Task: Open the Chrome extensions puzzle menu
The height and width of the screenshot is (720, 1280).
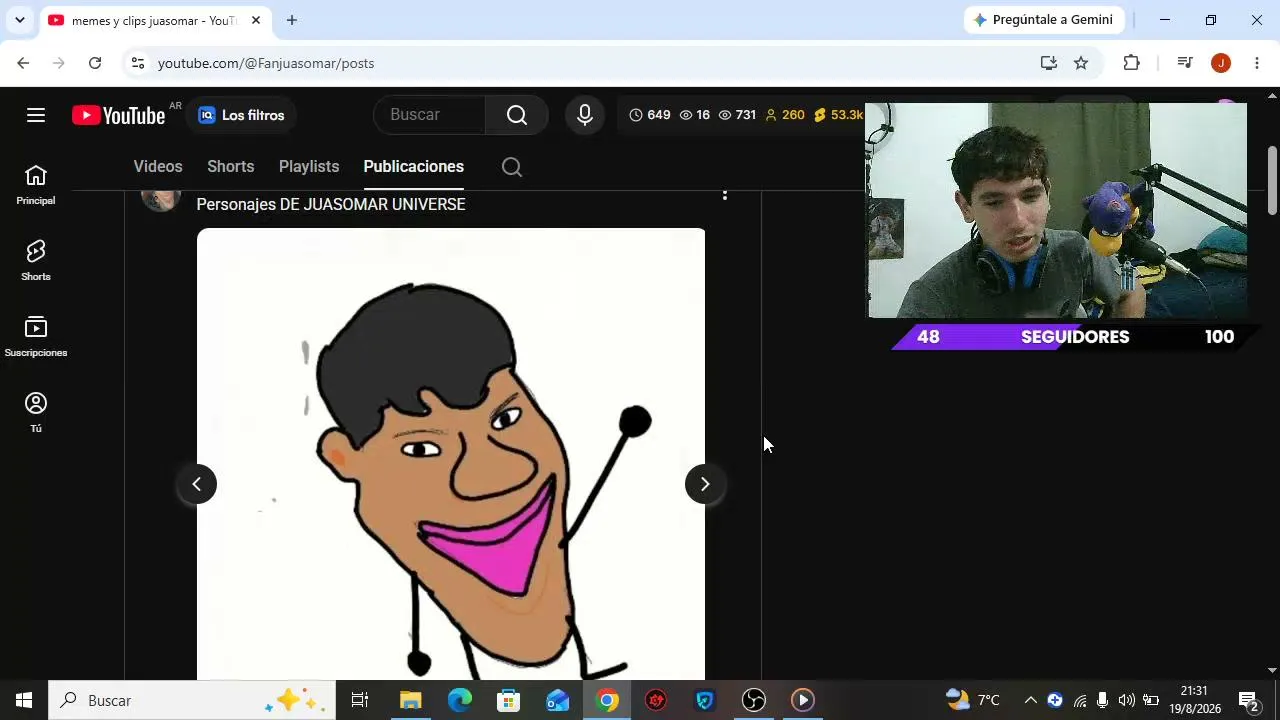Action: pyautogui.click(x=1131, y=63)
